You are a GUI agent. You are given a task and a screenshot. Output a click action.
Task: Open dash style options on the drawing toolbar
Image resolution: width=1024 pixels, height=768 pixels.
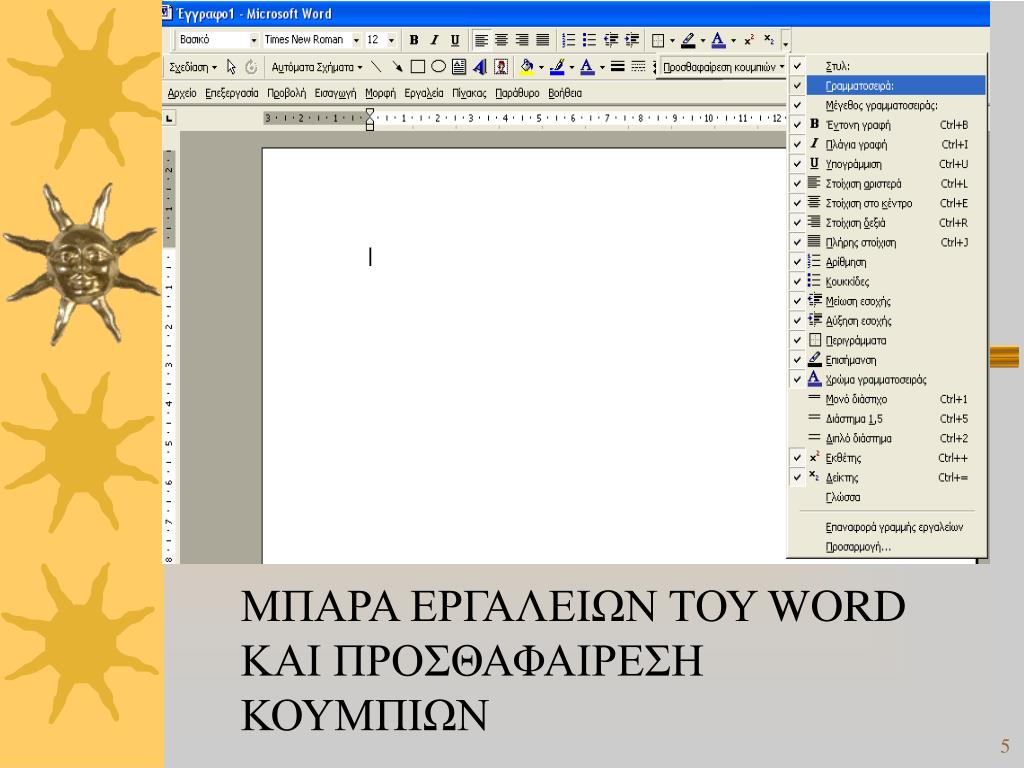pos(638,67)
